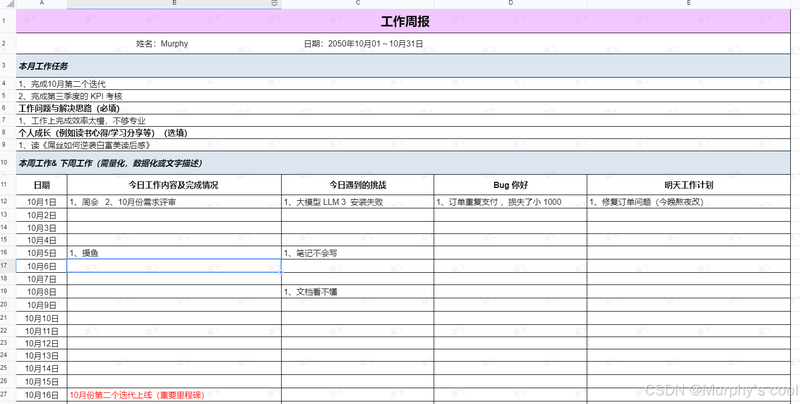Select the 10月14日 date cell
Image resolution: width=800 pixels, height=404 pixels.
[x=41, y=369]
